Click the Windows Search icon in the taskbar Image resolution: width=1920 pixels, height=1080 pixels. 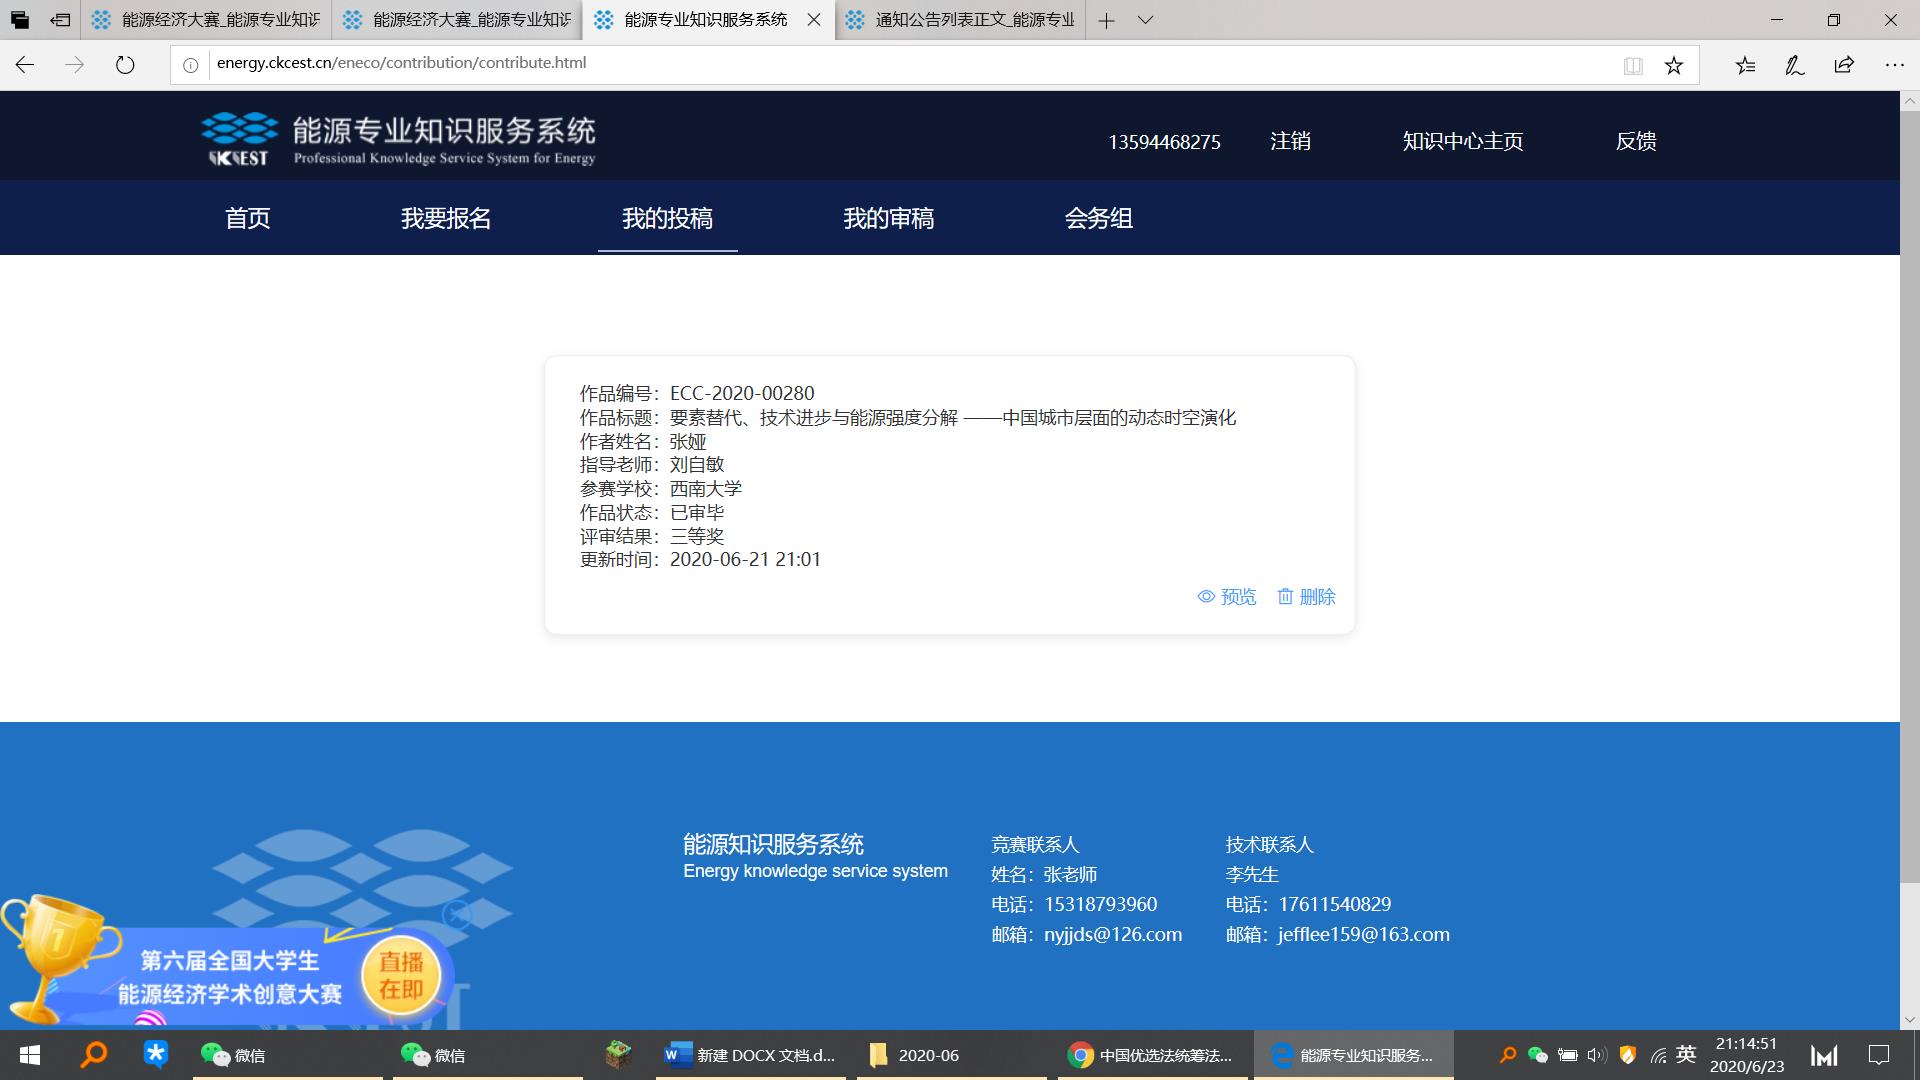[94, 1055]
